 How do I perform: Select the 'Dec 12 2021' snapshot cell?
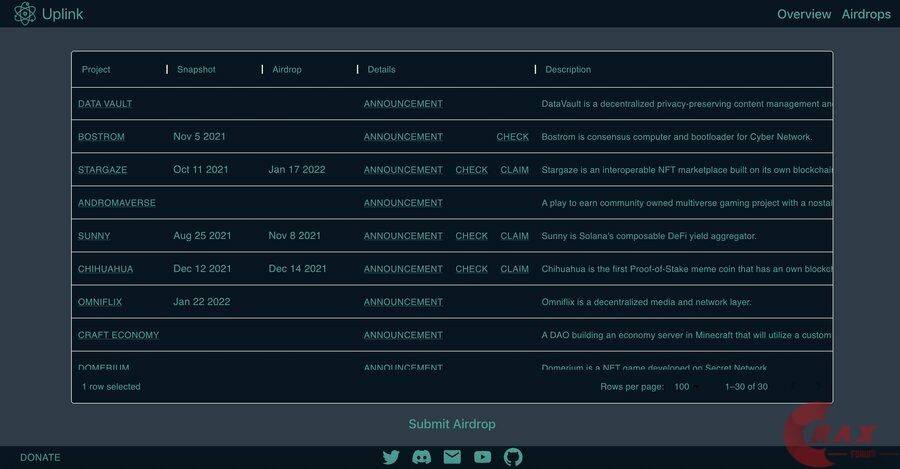[x=202, y=269]
